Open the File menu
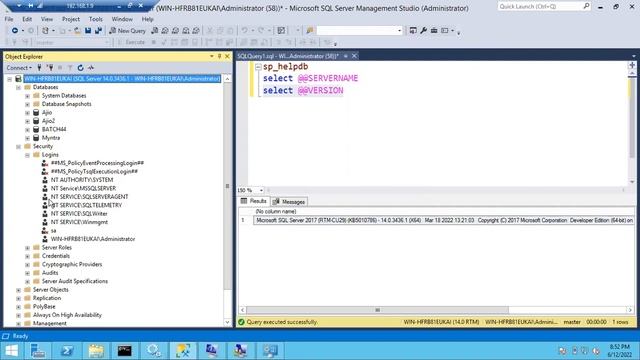The width and height of the screenshot is (640, 360). click(9, 19)
